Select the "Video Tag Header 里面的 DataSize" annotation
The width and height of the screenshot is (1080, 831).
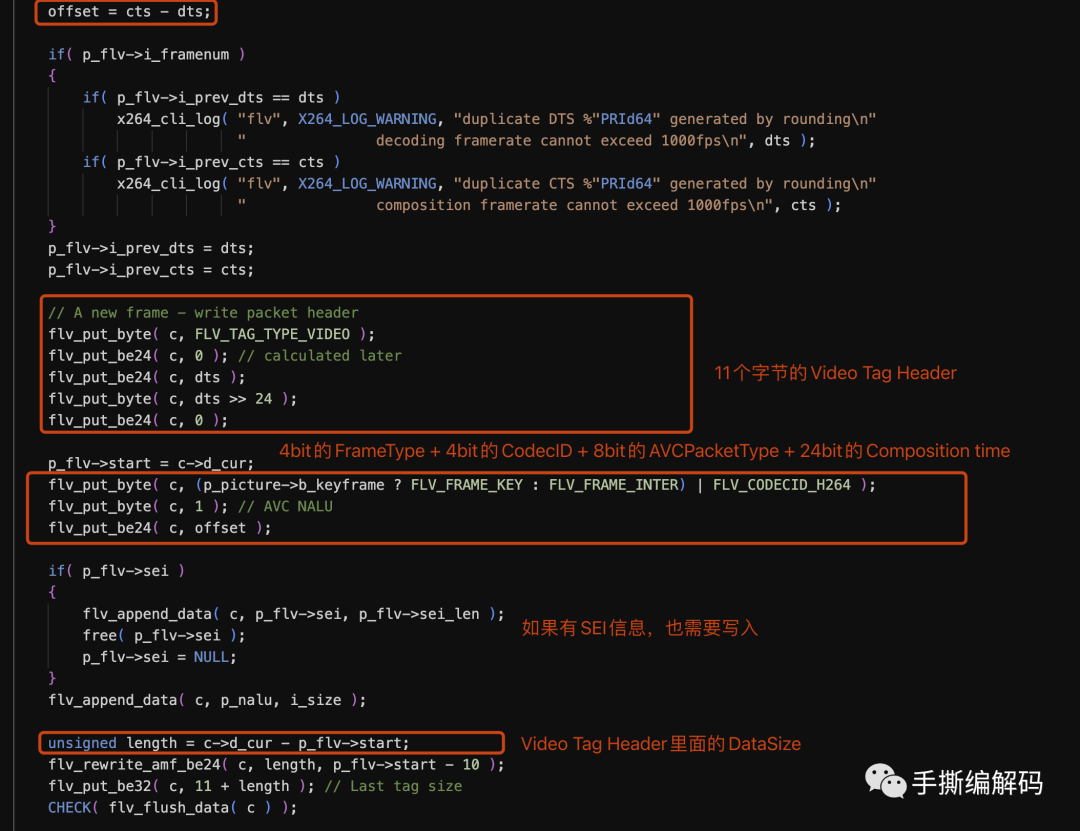coord(660,743)
